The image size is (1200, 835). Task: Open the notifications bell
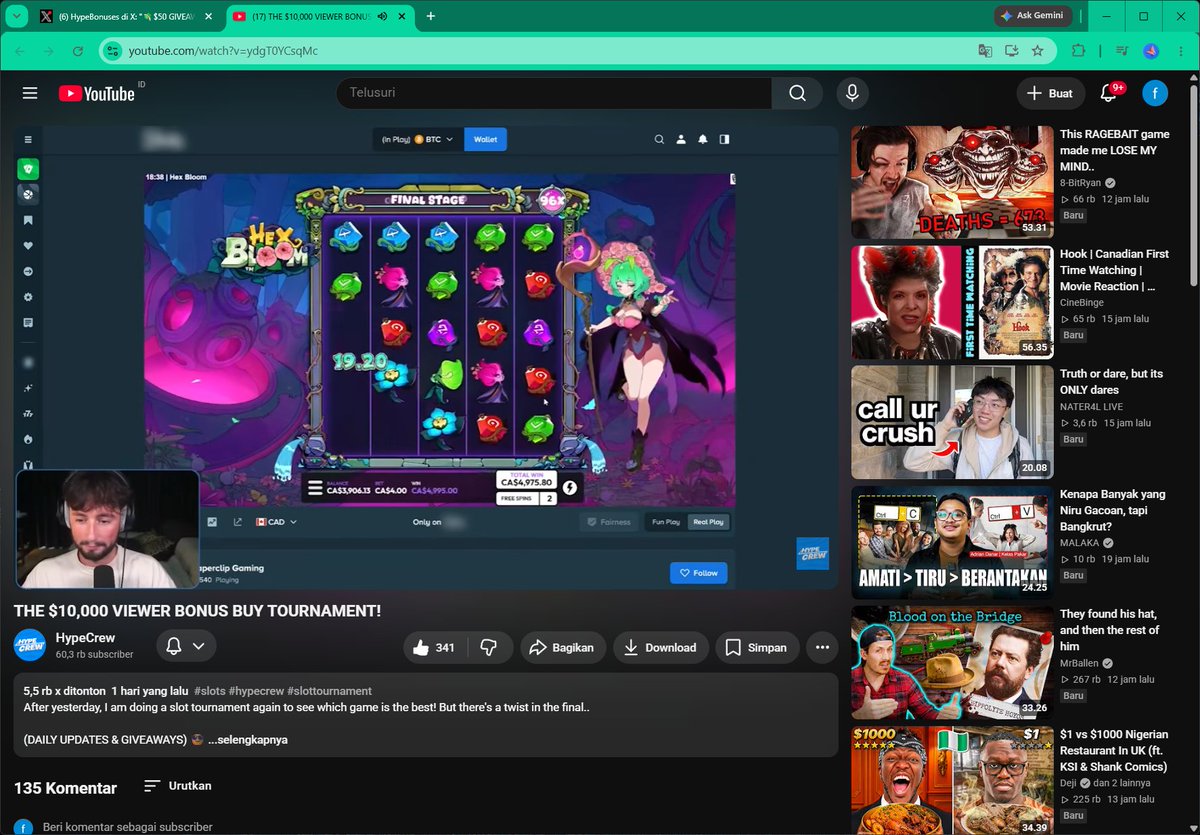click(1108, 93)
